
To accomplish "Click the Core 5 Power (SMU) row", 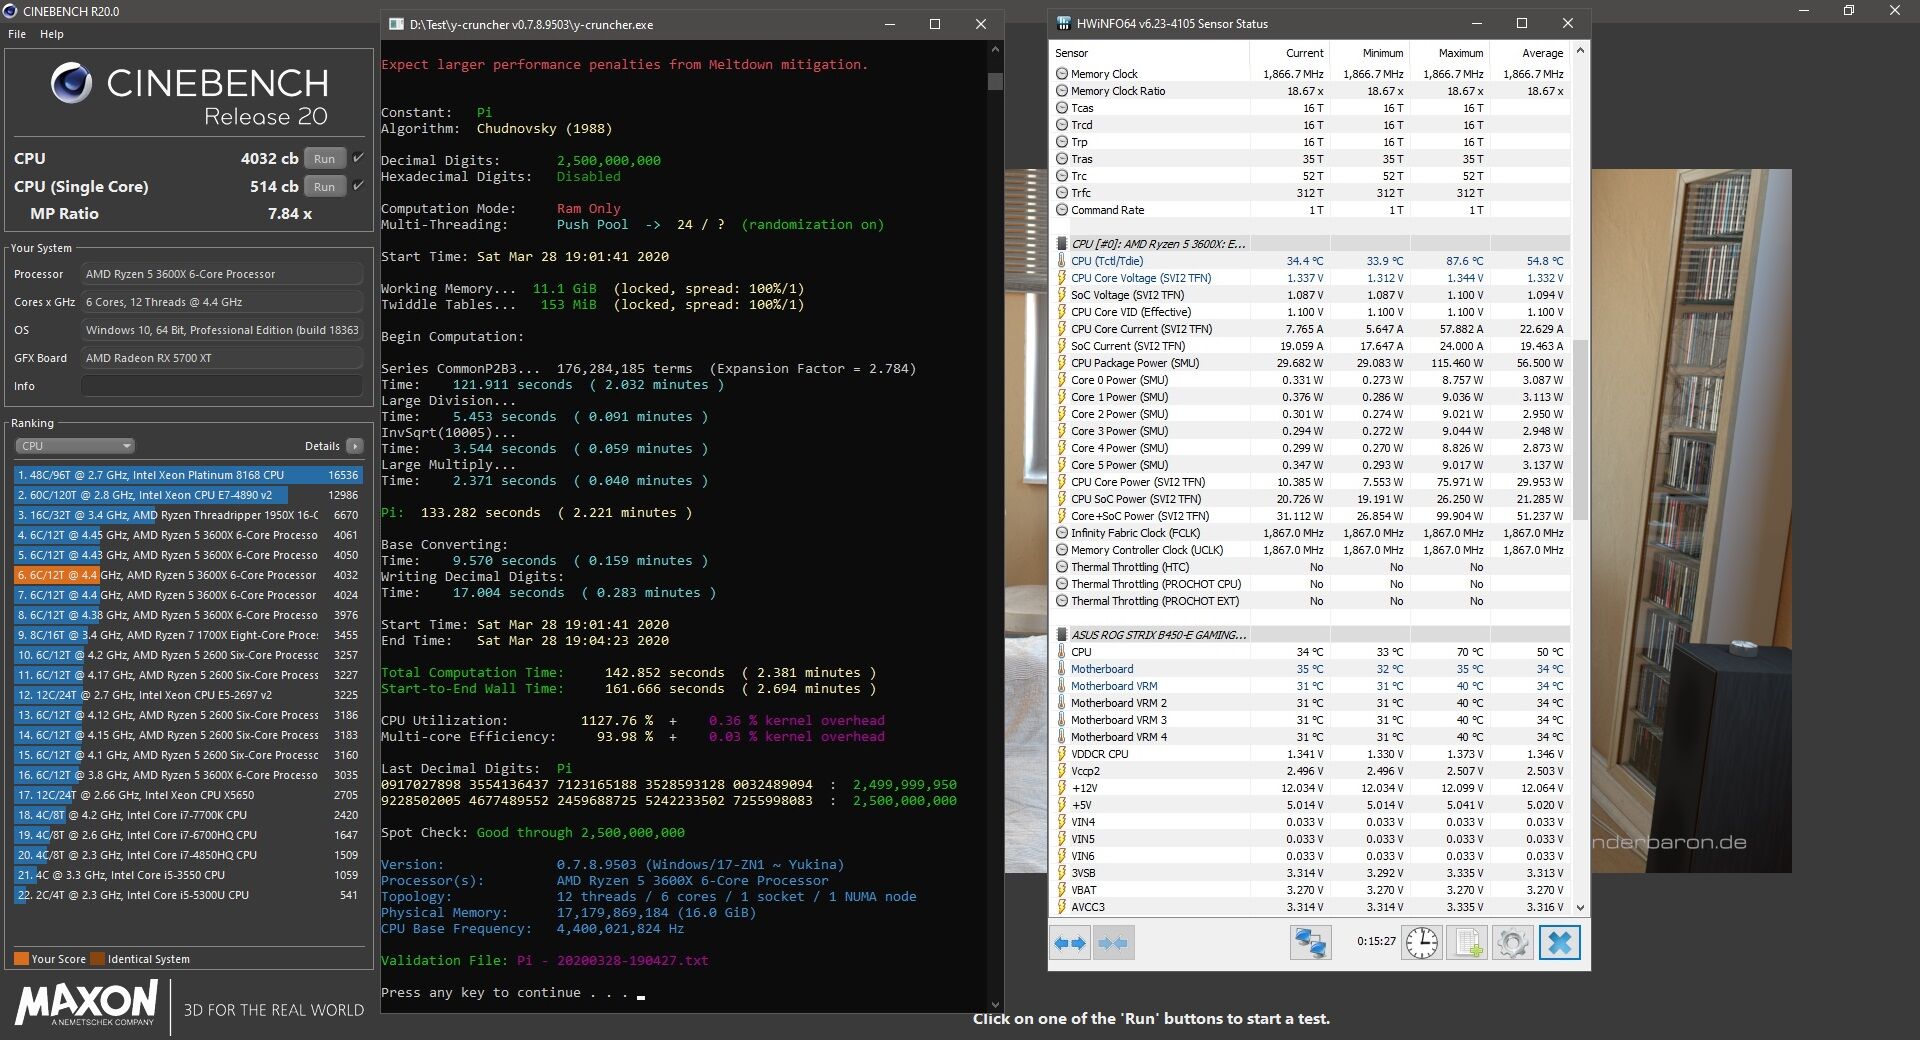I will point(1311,465).
